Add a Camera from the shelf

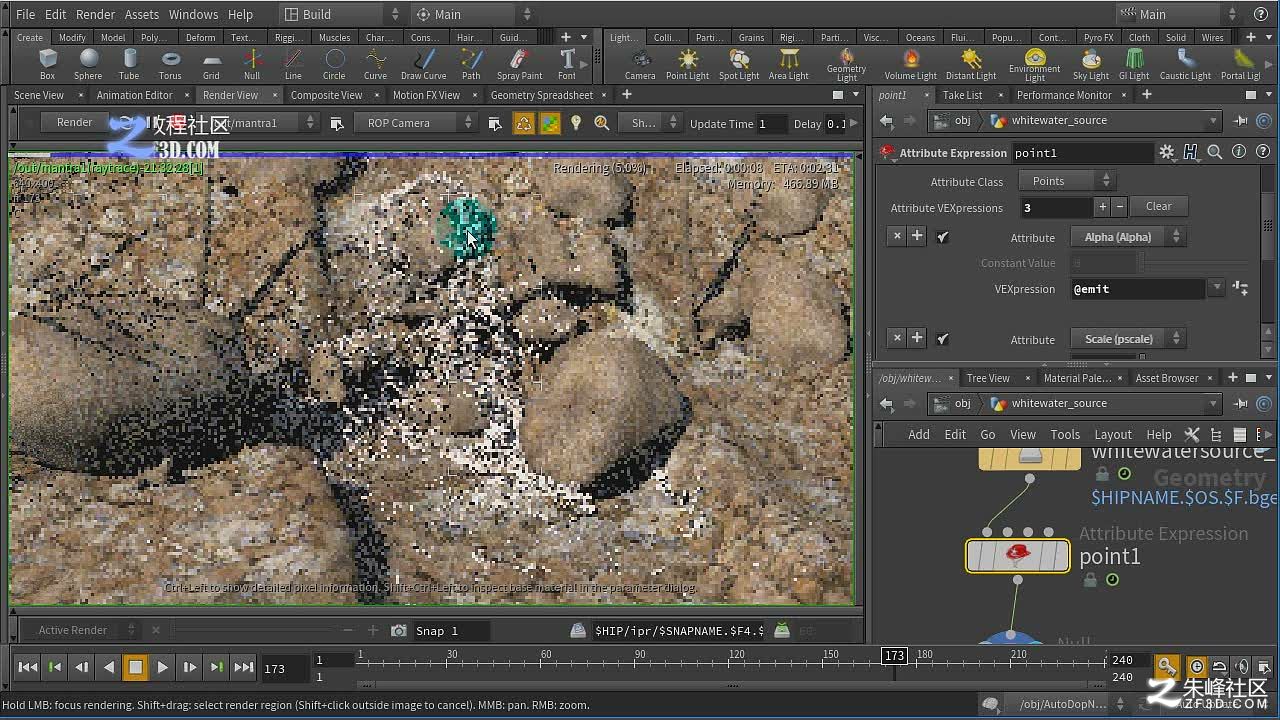coord(640,64)
